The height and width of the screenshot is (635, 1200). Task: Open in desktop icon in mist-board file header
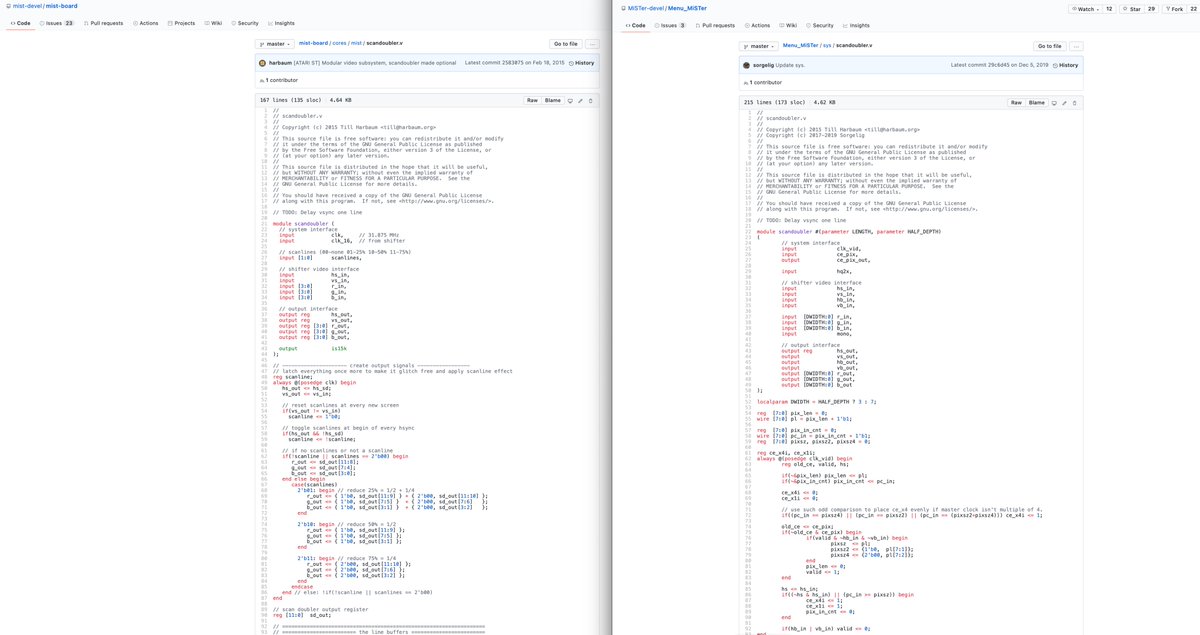coord(570,100)
